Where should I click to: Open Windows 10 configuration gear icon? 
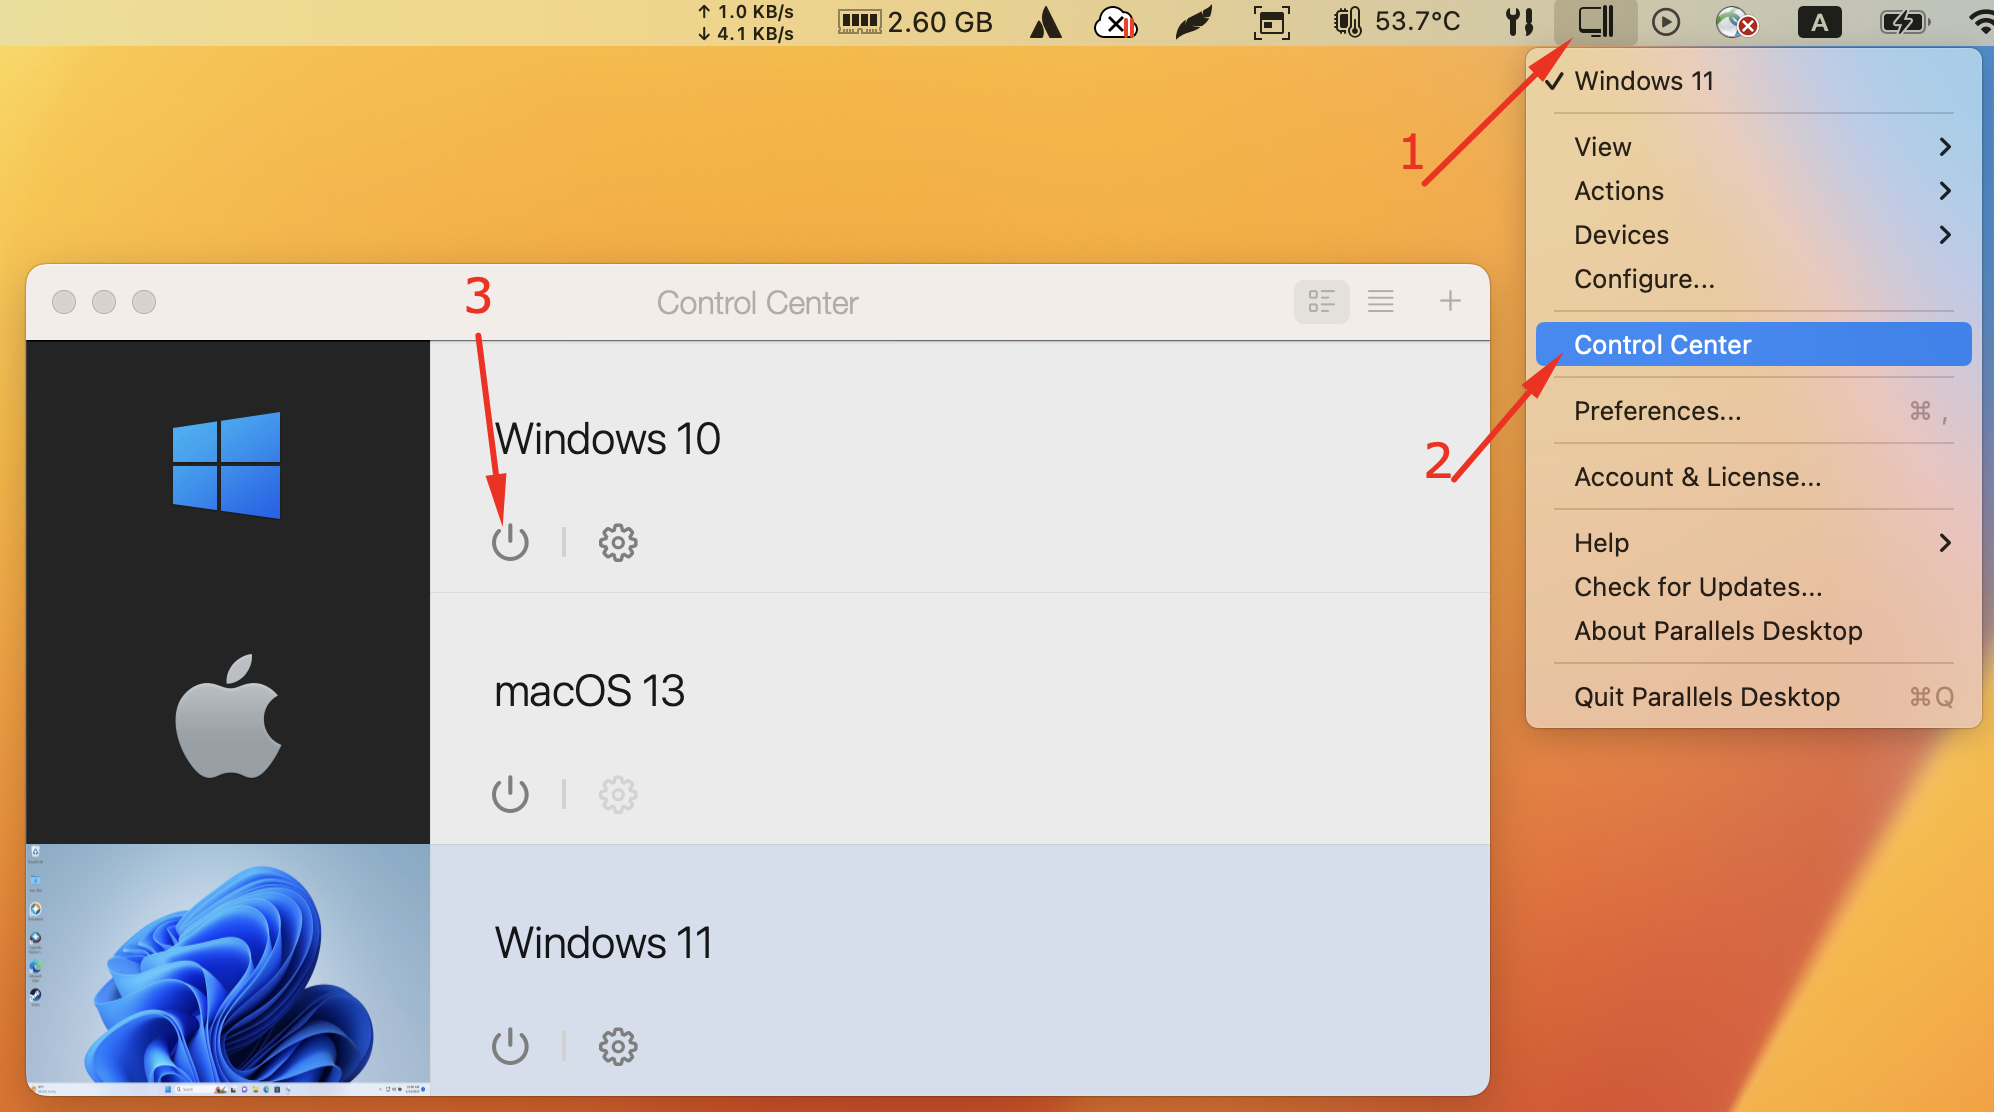click(x=618, y=542)
